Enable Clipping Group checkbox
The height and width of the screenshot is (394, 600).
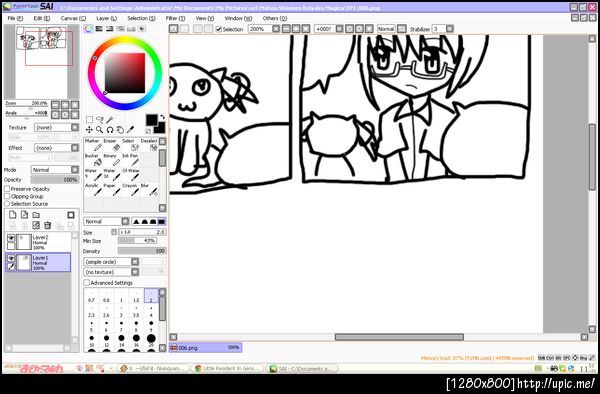pyautogui.click(x=7, y=196)
